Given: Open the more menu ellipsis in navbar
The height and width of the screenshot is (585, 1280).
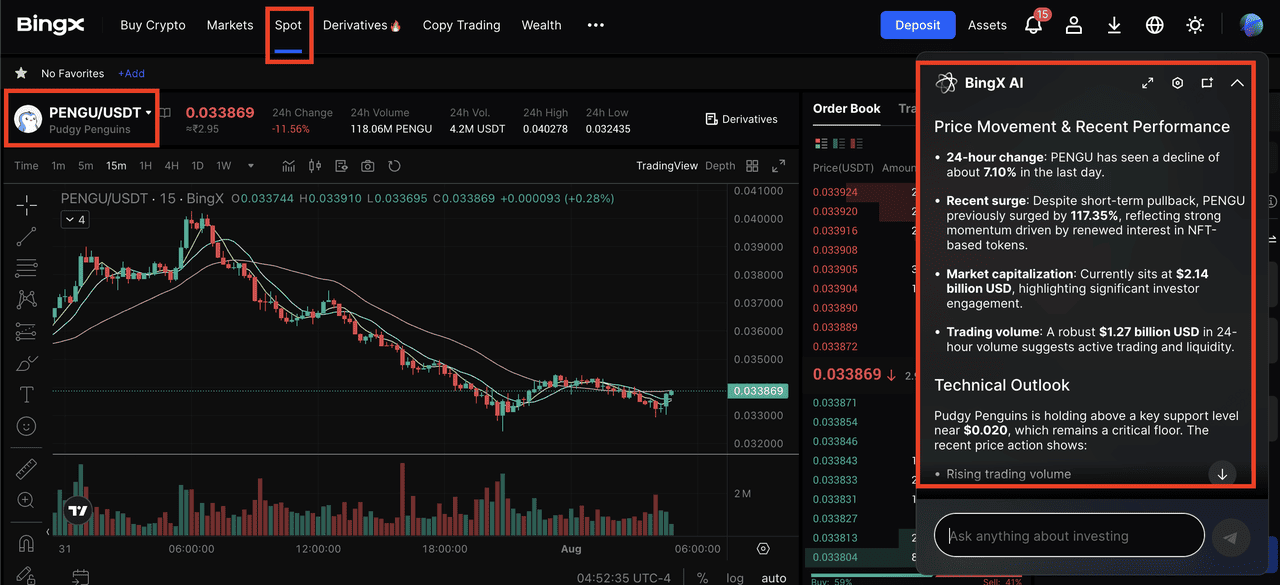Looking at the screenshot, I should pyautogui.click(x=596, y=25).
